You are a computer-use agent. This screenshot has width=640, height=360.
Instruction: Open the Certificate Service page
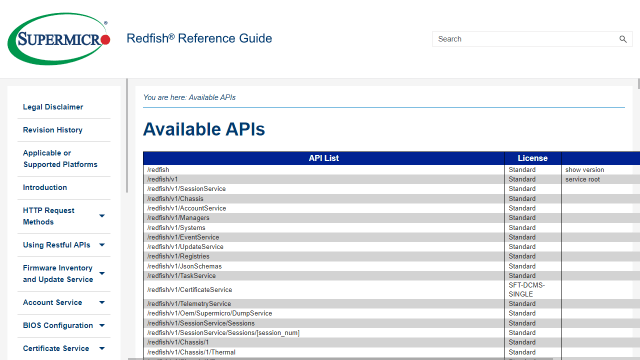pos(56,348)
